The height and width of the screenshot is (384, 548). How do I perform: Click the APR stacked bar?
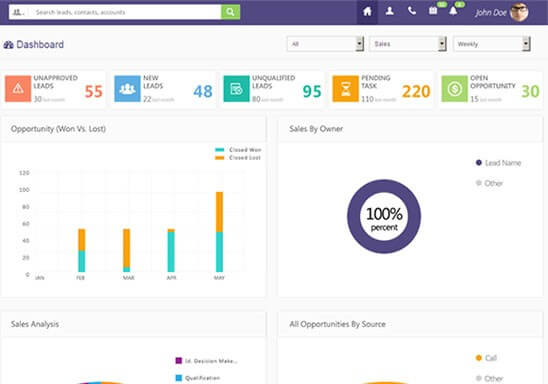171,250
